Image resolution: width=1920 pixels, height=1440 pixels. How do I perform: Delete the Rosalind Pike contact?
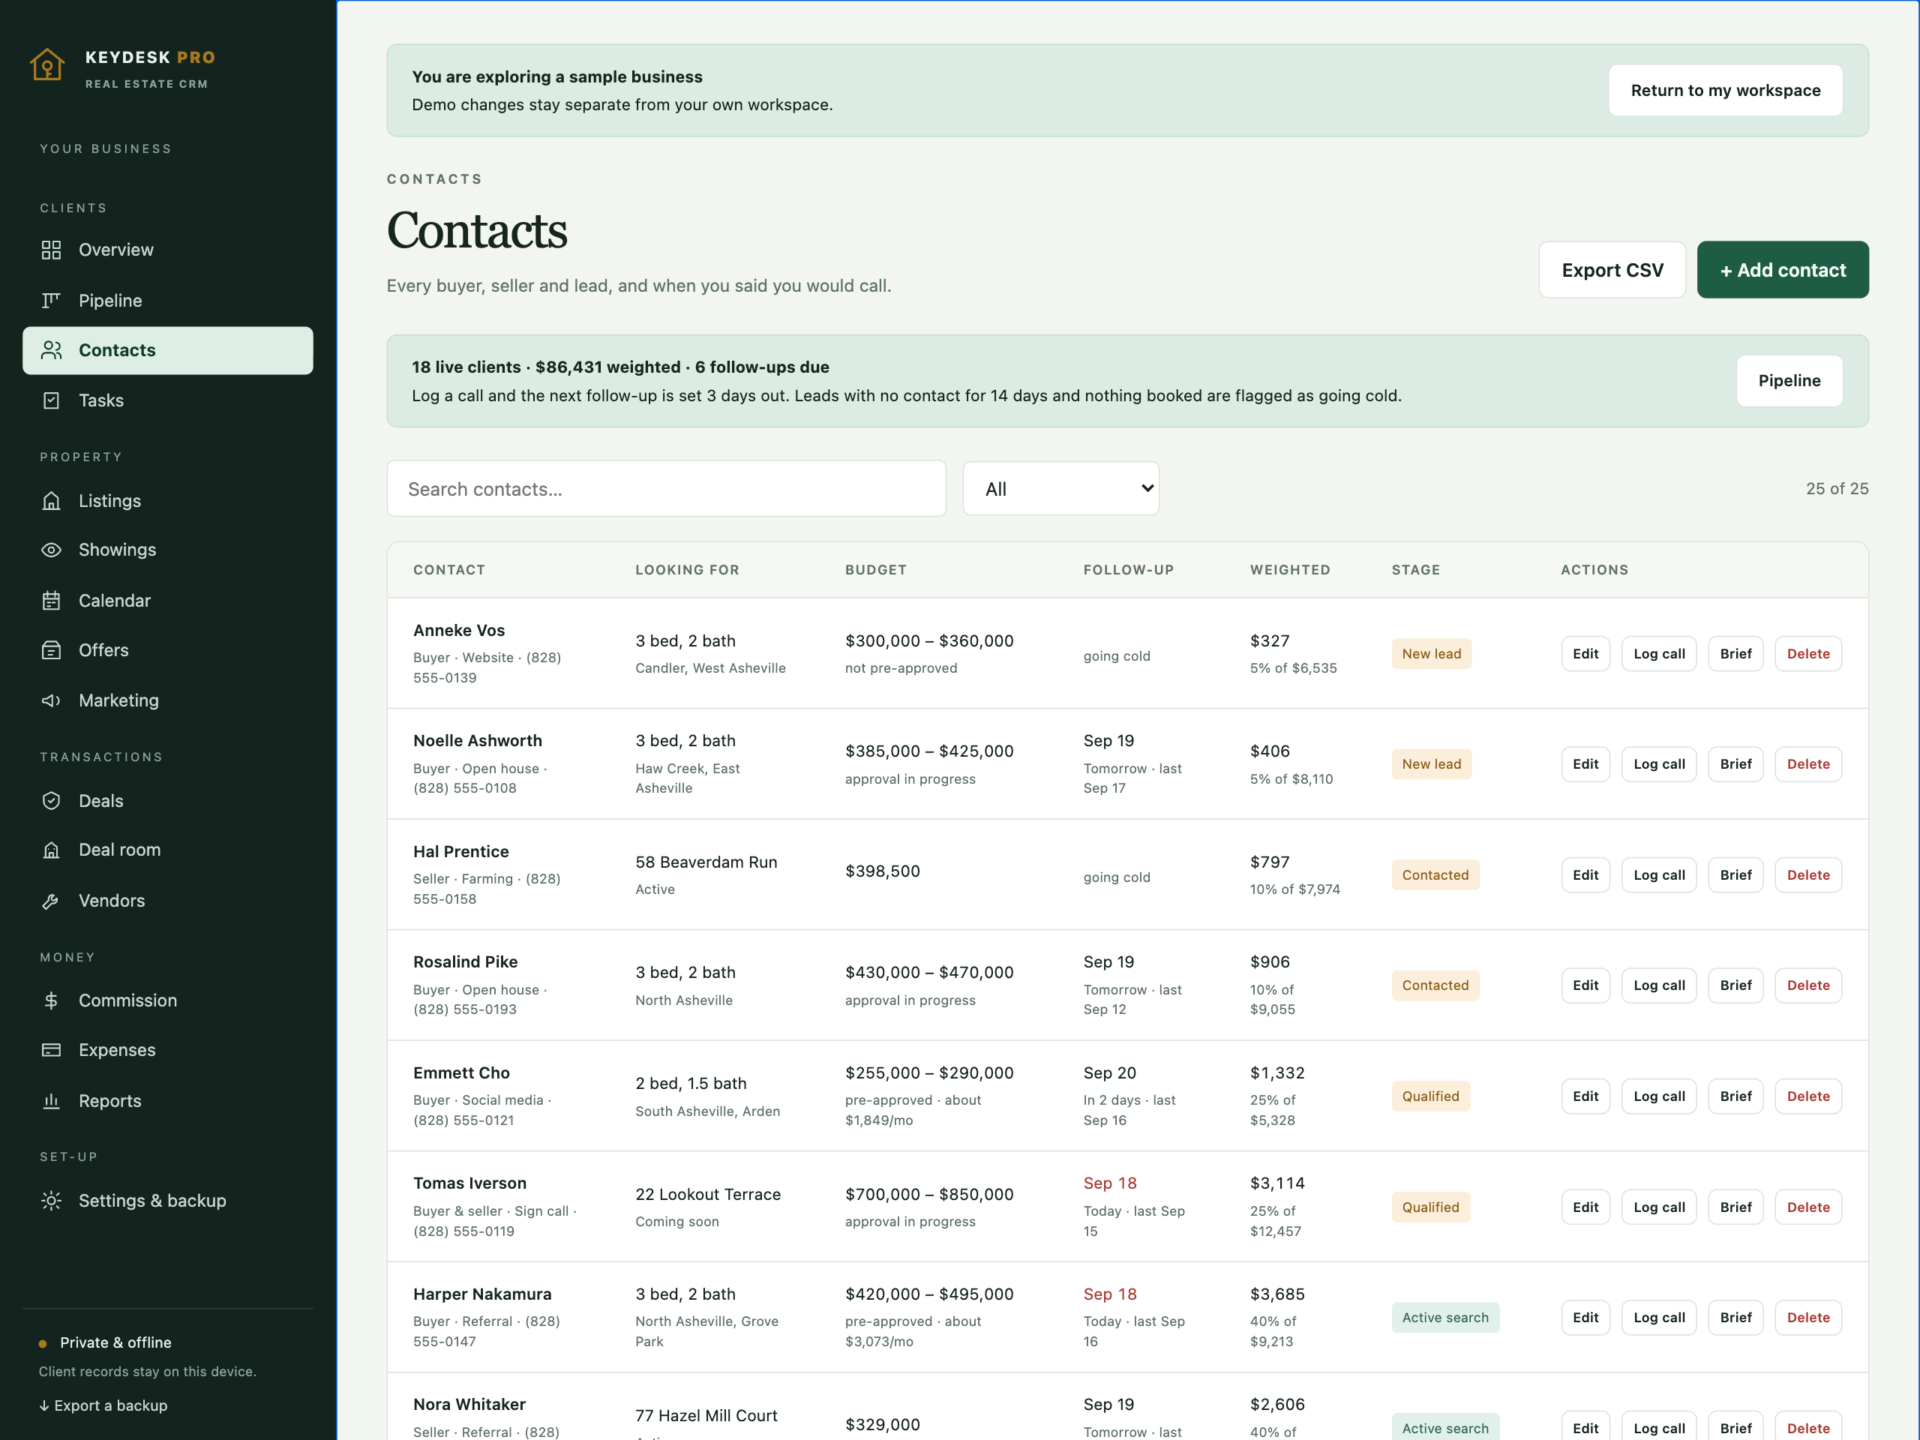tap(1808, 985)
